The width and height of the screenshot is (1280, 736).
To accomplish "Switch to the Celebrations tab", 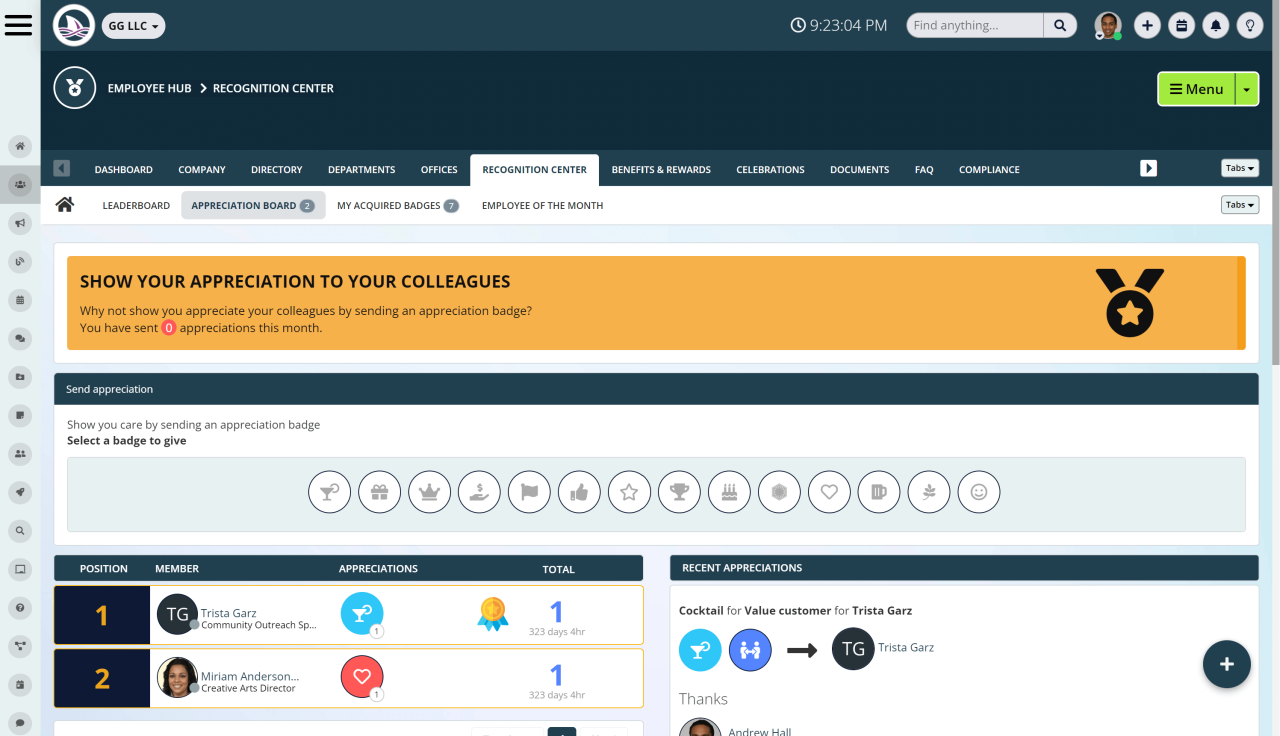I will point(770,169).
